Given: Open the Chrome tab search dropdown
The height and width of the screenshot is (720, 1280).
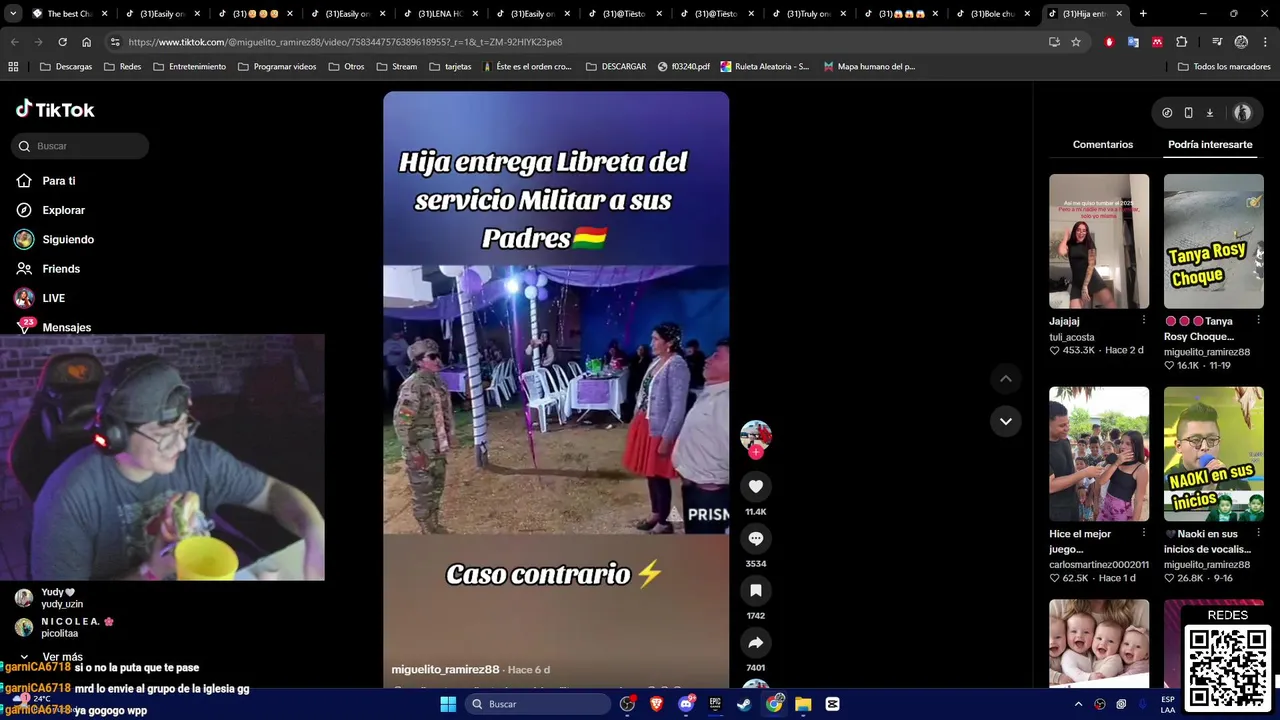Looking at the screenshot, I should (12, 14).
